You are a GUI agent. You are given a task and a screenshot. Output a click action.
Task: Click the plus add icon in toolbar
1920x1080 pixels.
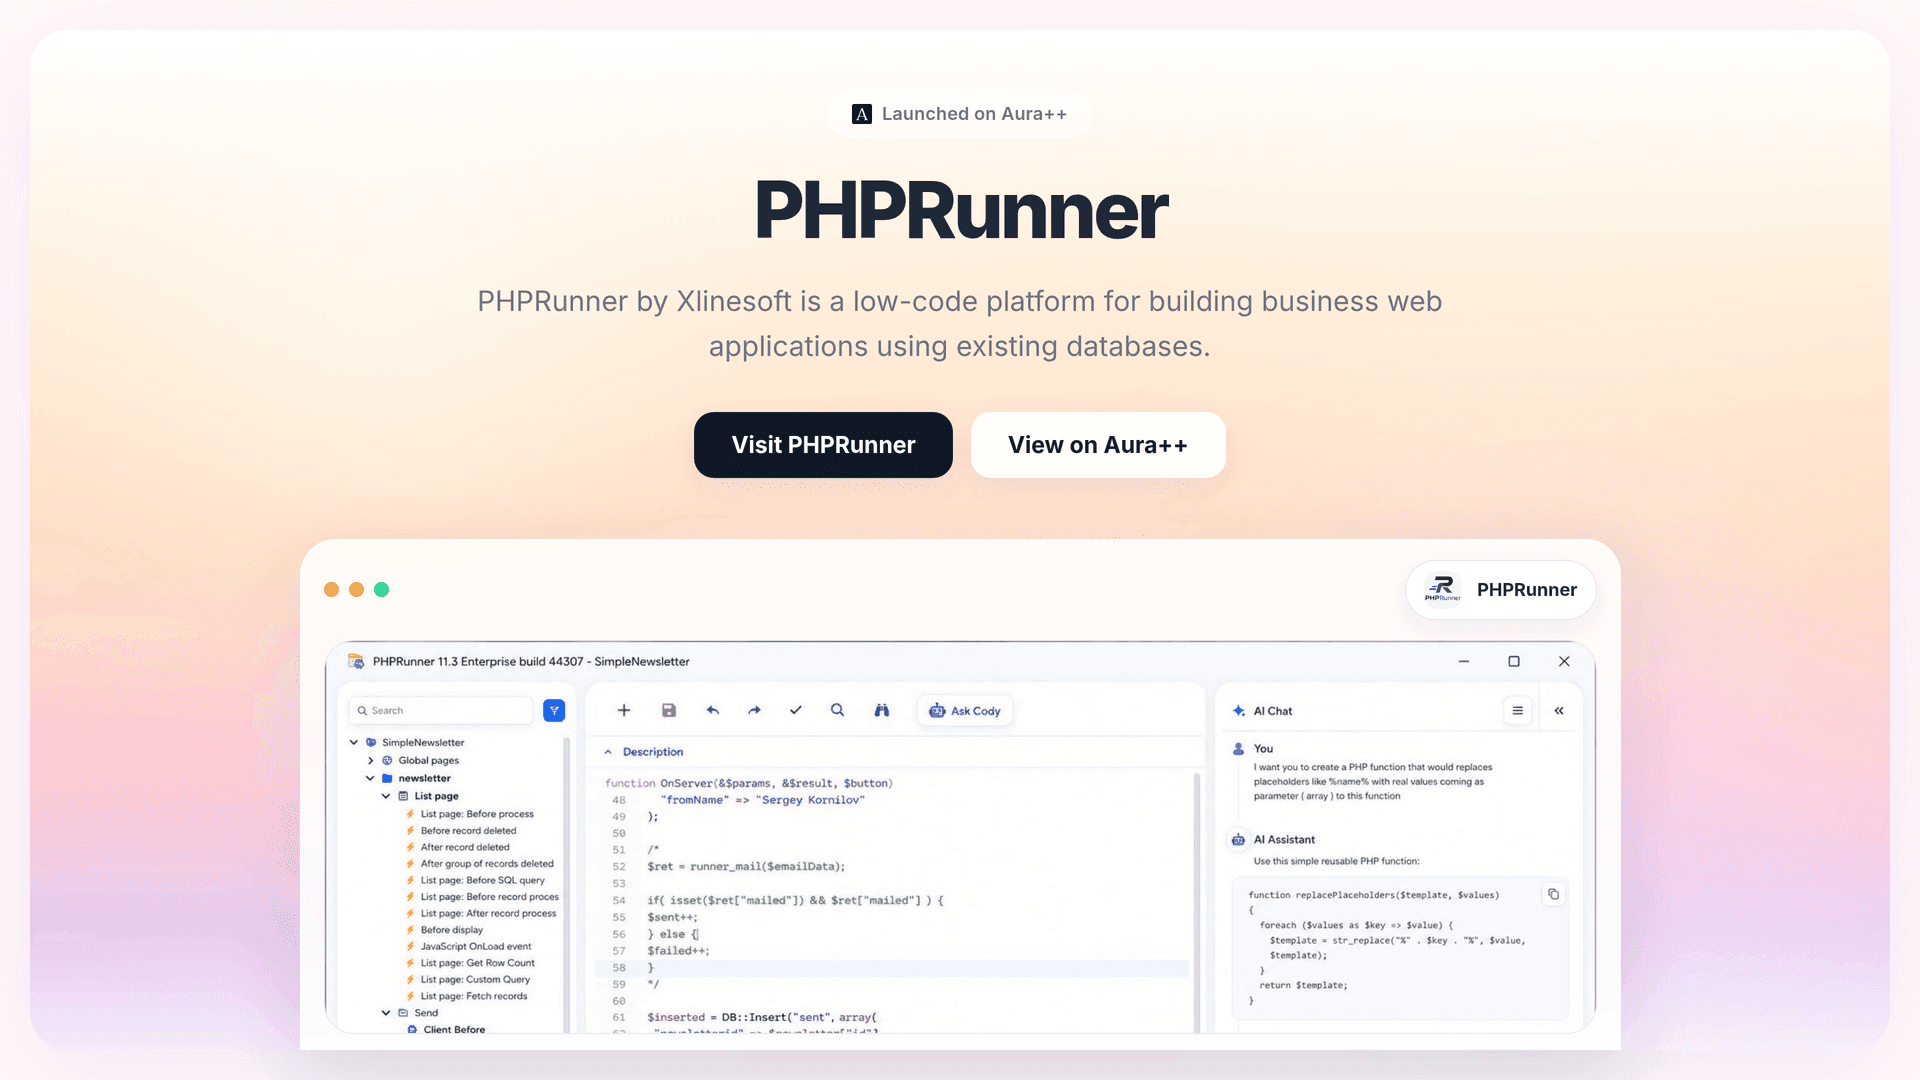click(x=624, y=711)
